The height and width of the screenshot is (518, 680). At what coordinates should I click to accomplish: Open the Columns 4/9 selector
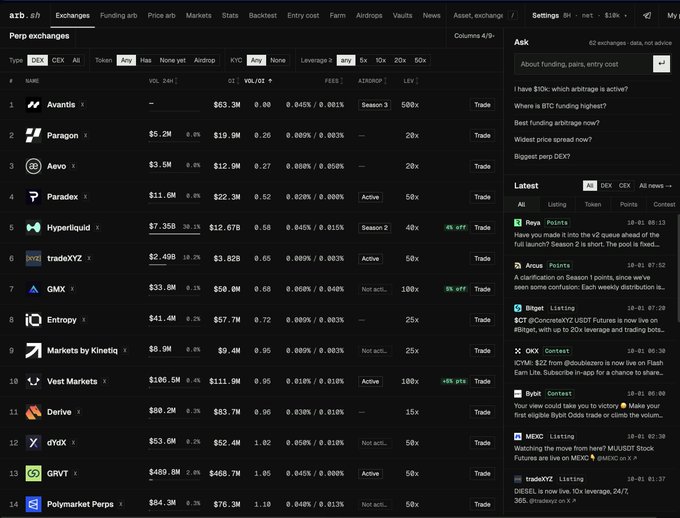click(x=474, y=36)
